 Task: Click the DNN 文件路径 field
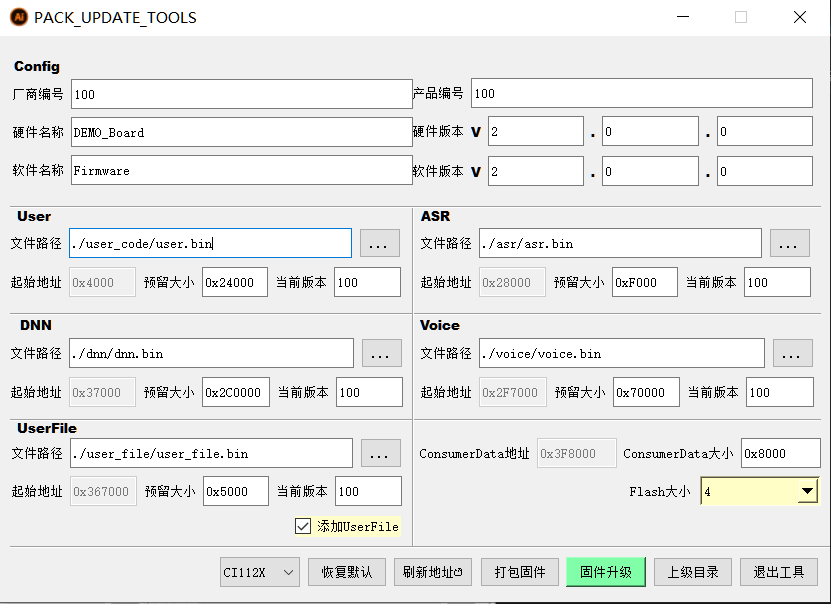point(211,353)
